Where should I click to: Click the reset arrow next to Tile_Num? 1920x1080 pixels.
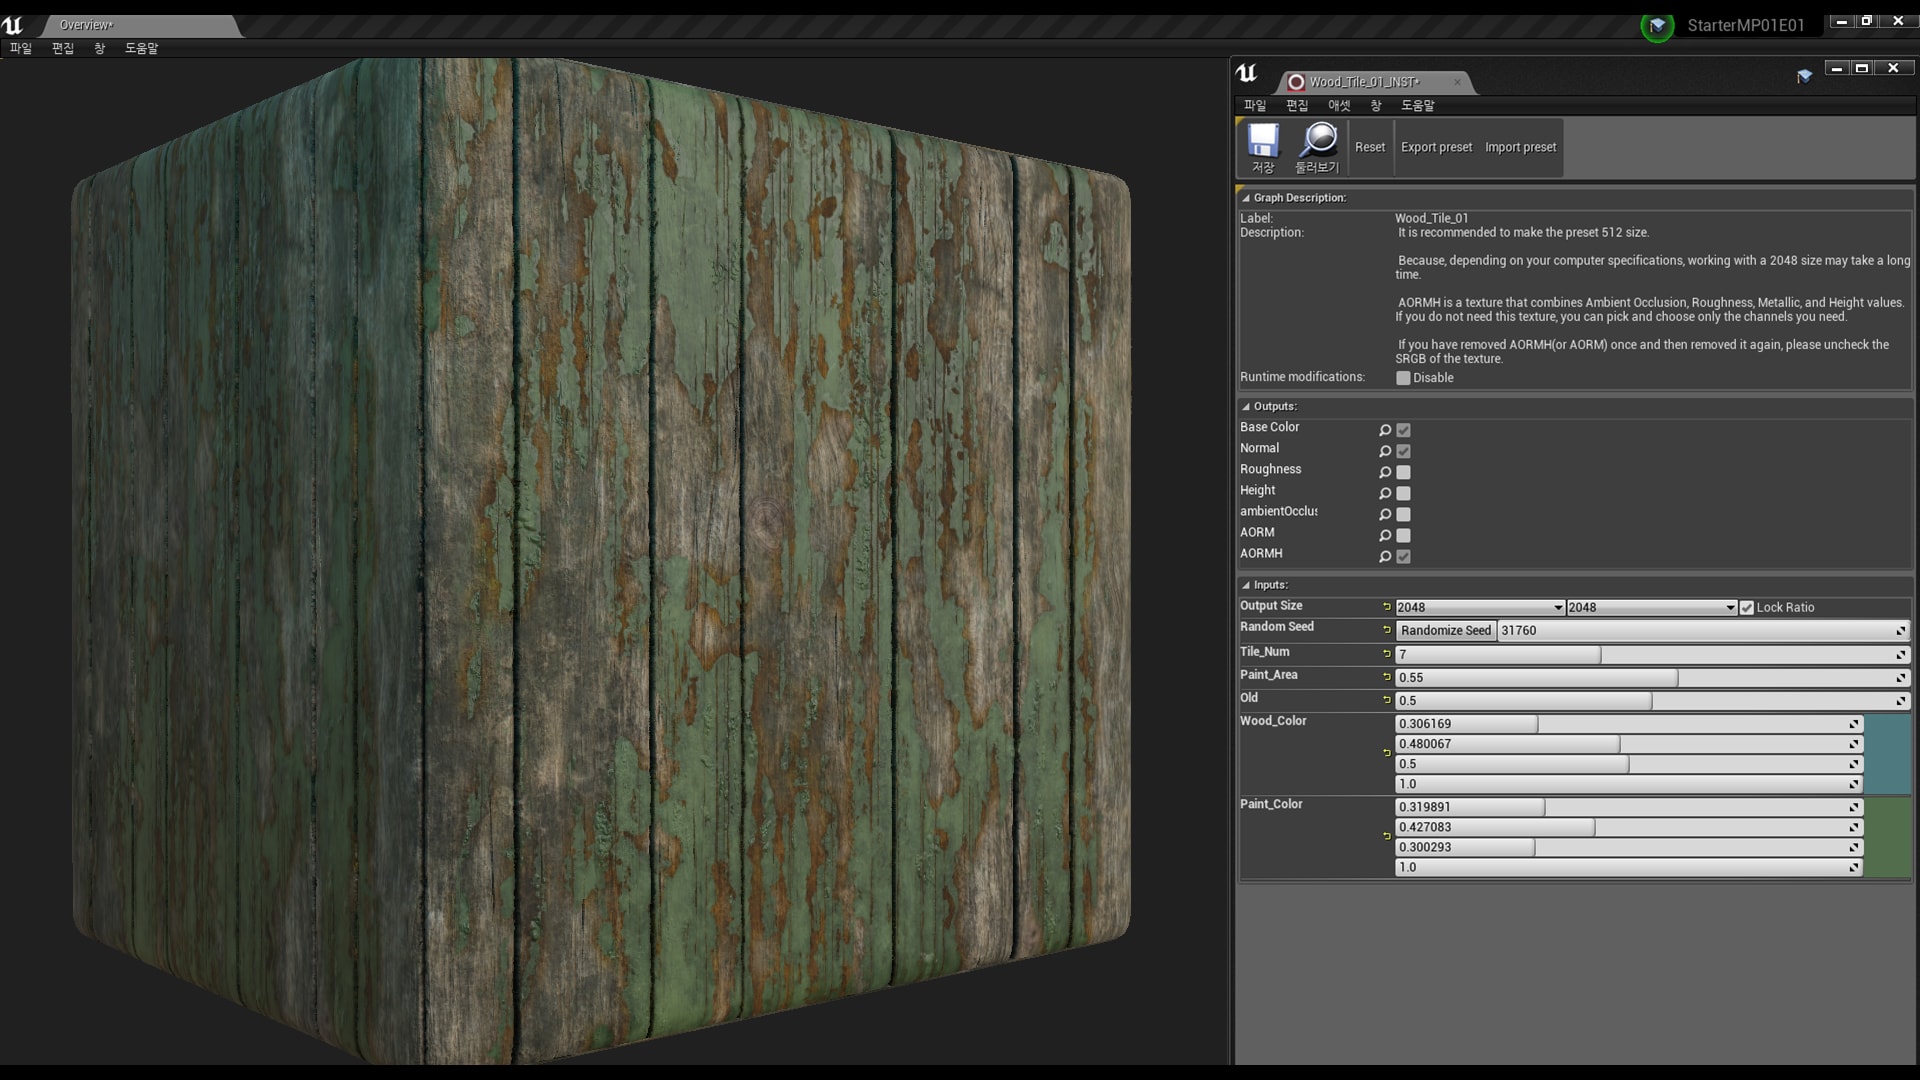tap(1386, 654)
